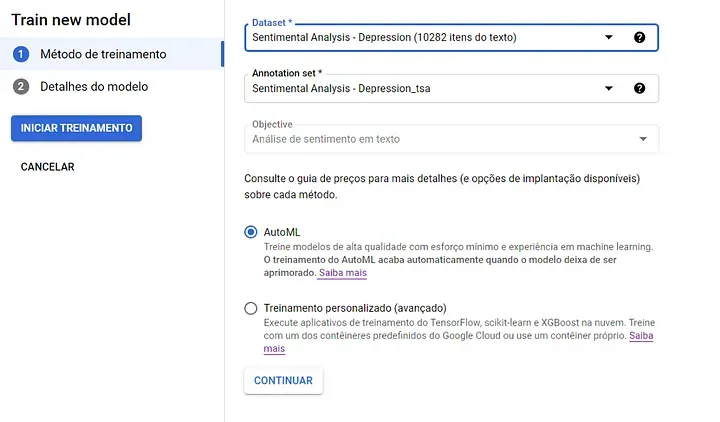Expand the Annotation set dropdown arrow
The width and height of the screenshot is (720, 422).
(x=609, y=88)
